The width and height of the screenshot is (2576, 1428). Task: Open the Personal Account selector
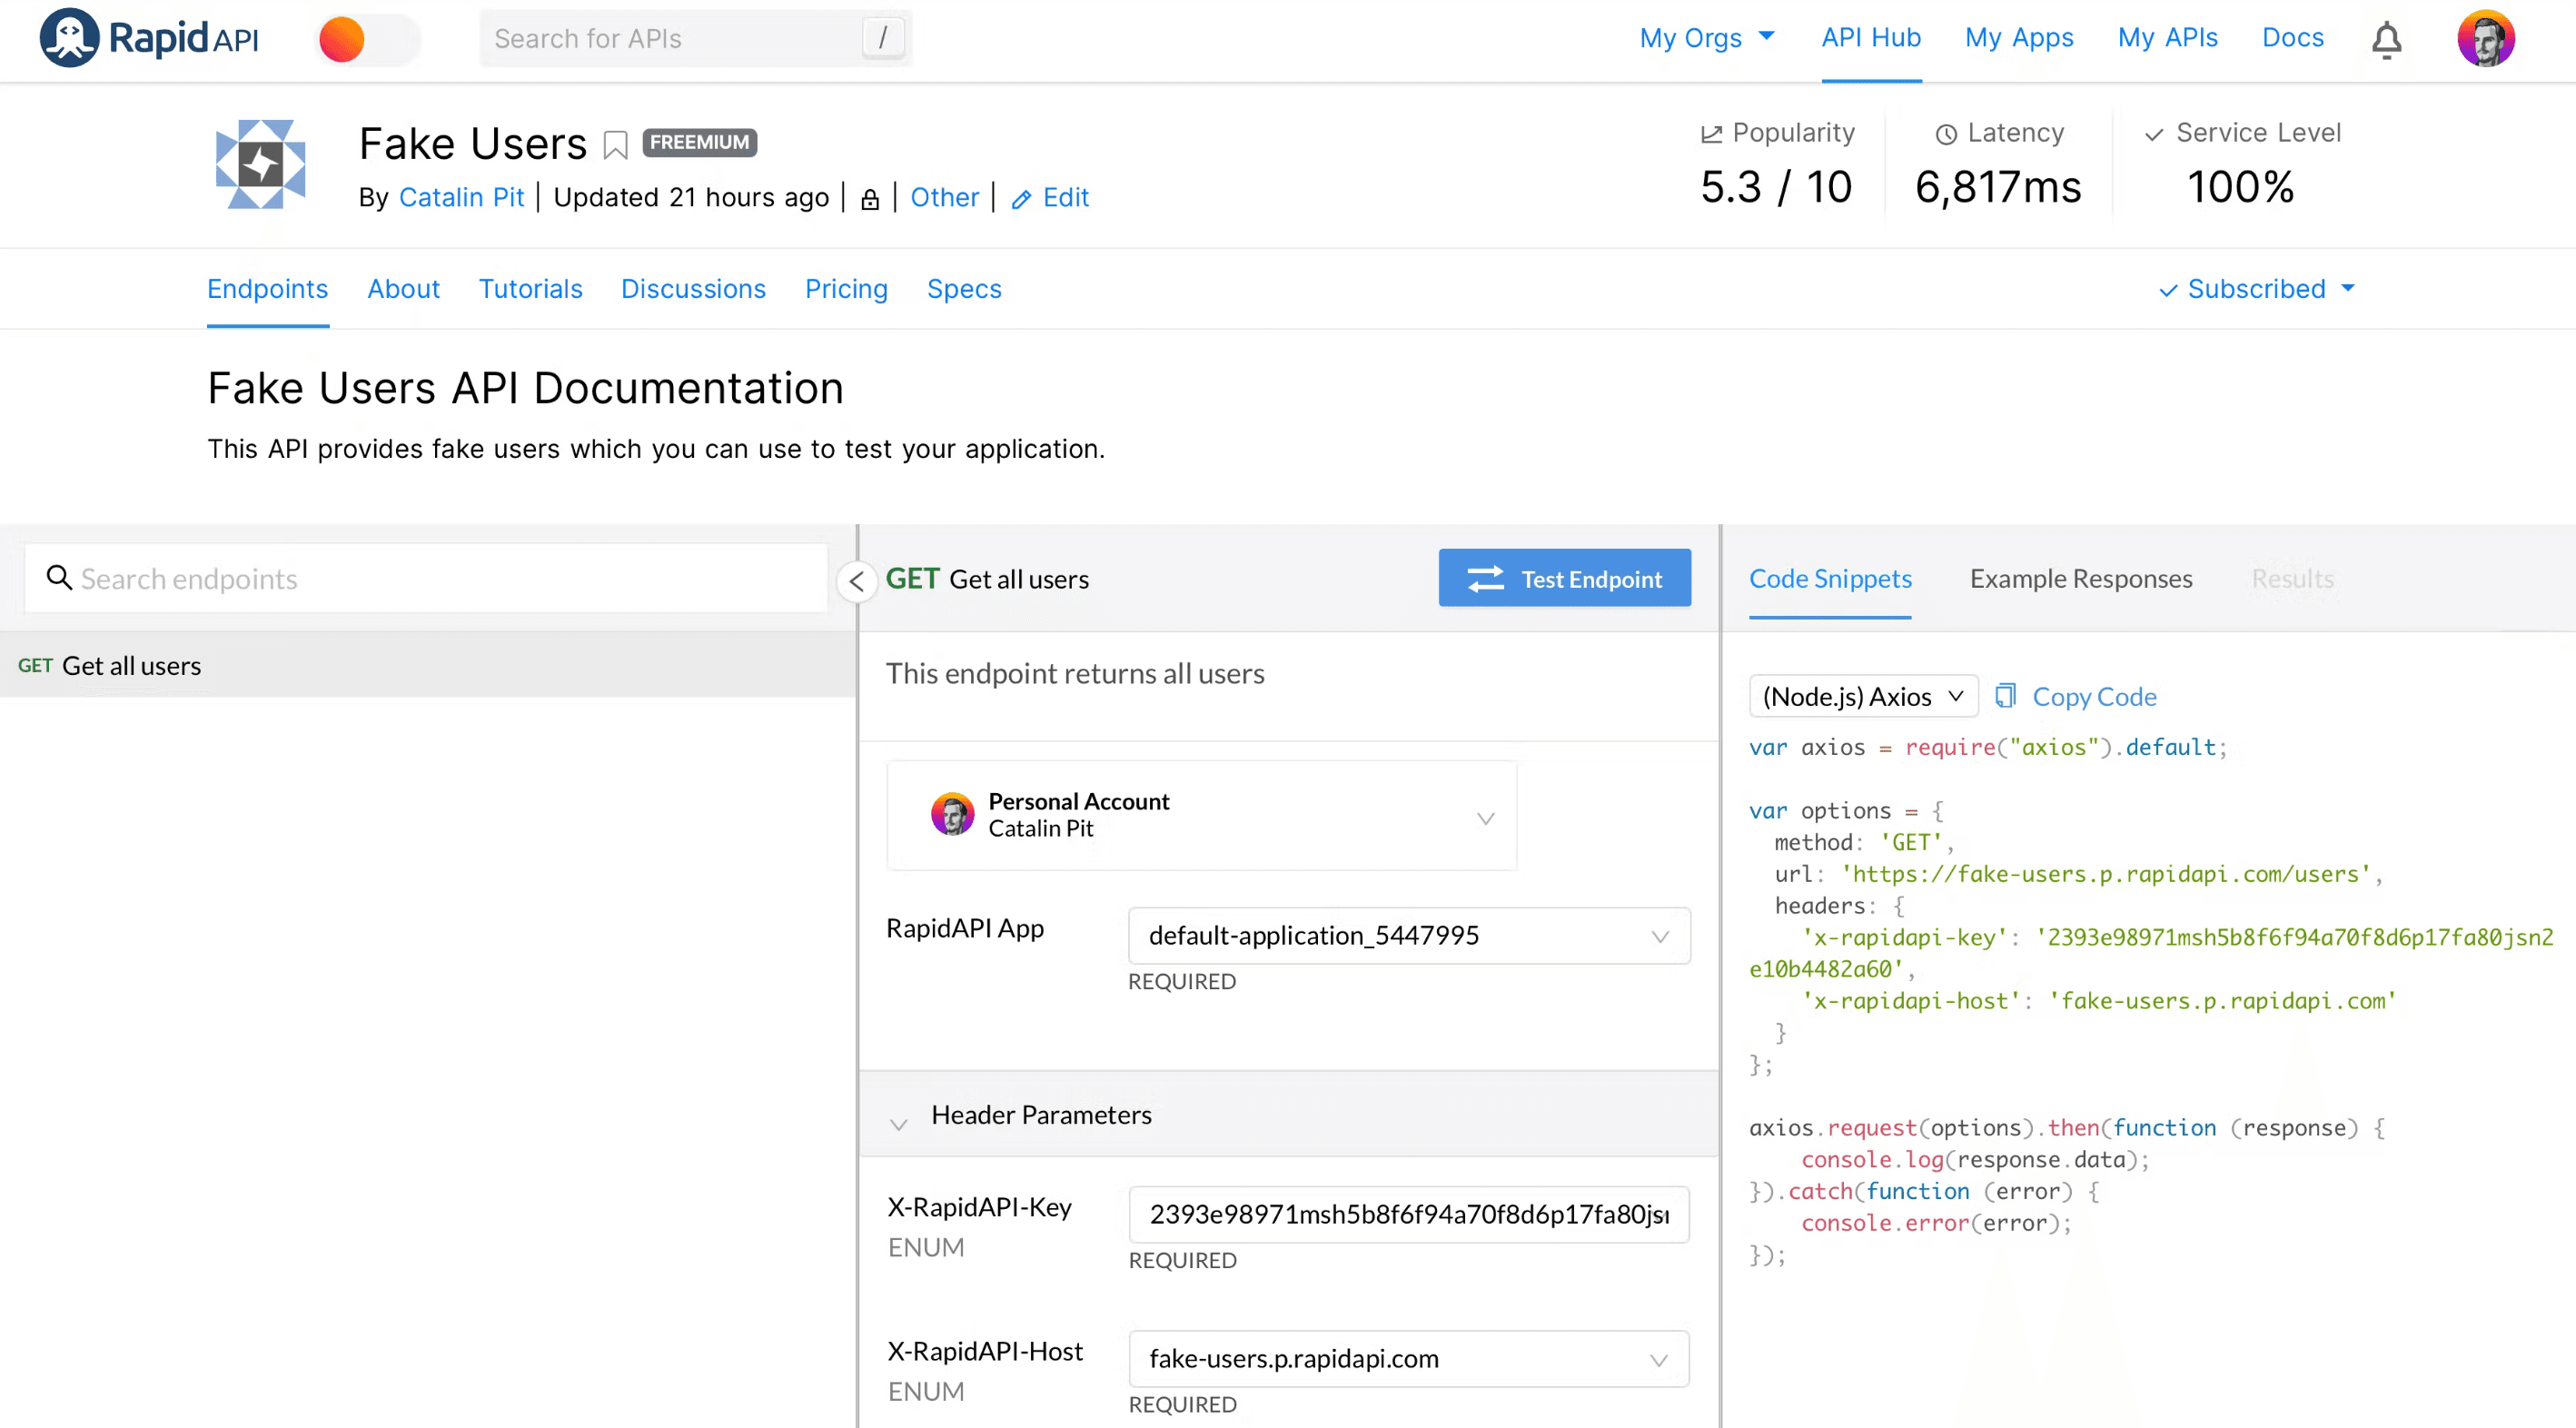1201,816
